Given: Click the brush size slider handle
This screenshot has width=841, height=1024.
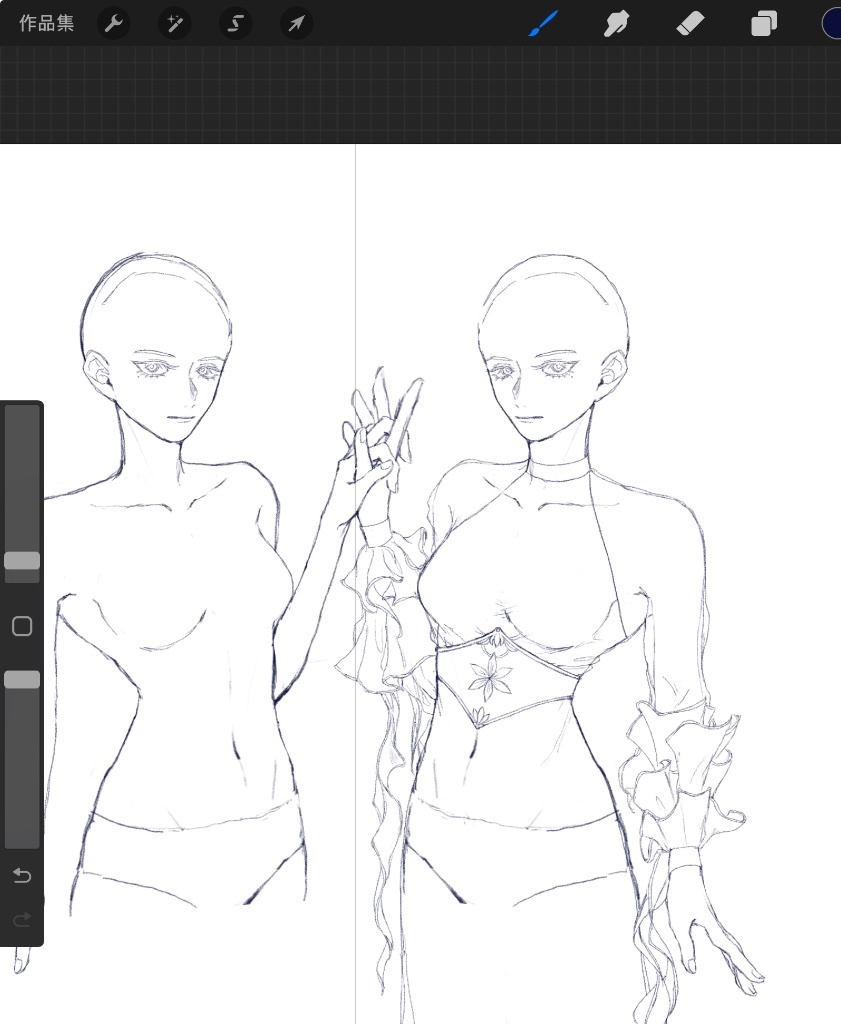Looking at the screenshot, I should [22, 561].
